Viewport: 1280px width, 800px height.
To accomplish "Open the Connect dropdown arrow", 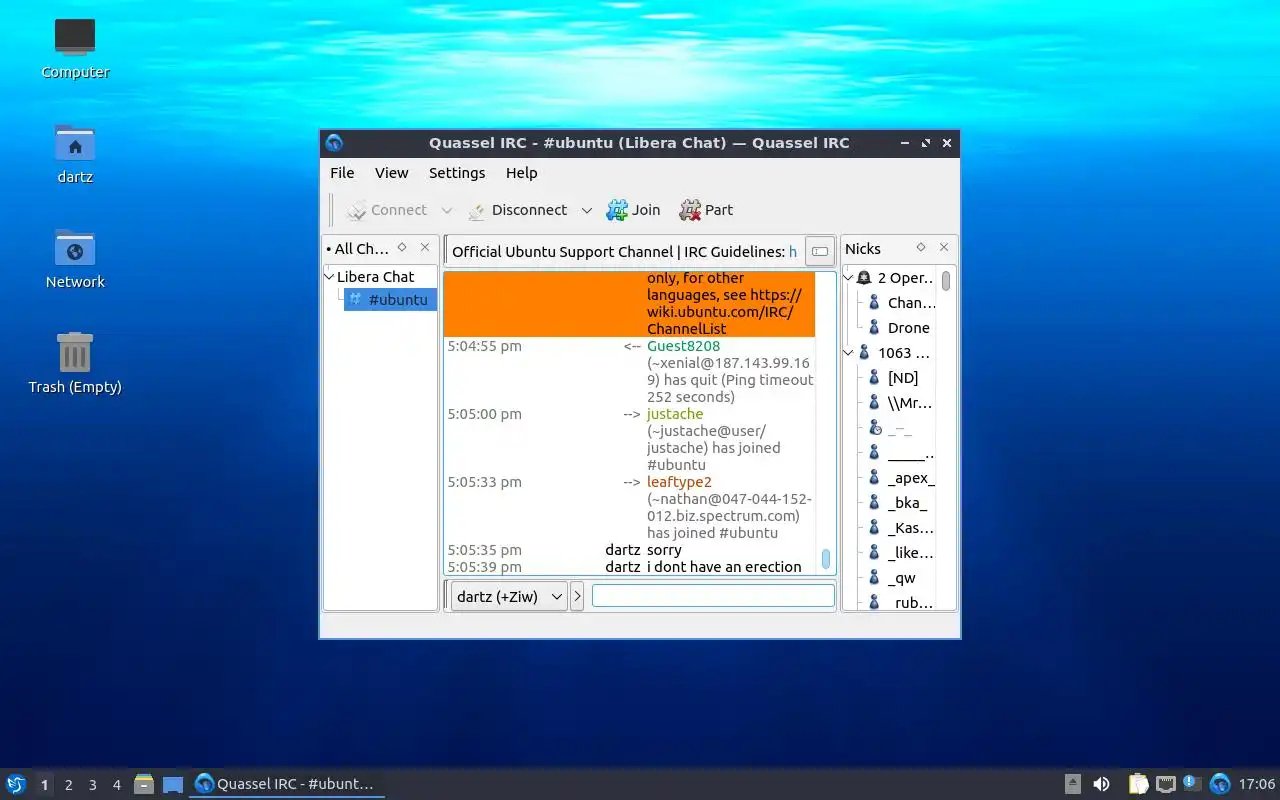I will coord(447,211).
